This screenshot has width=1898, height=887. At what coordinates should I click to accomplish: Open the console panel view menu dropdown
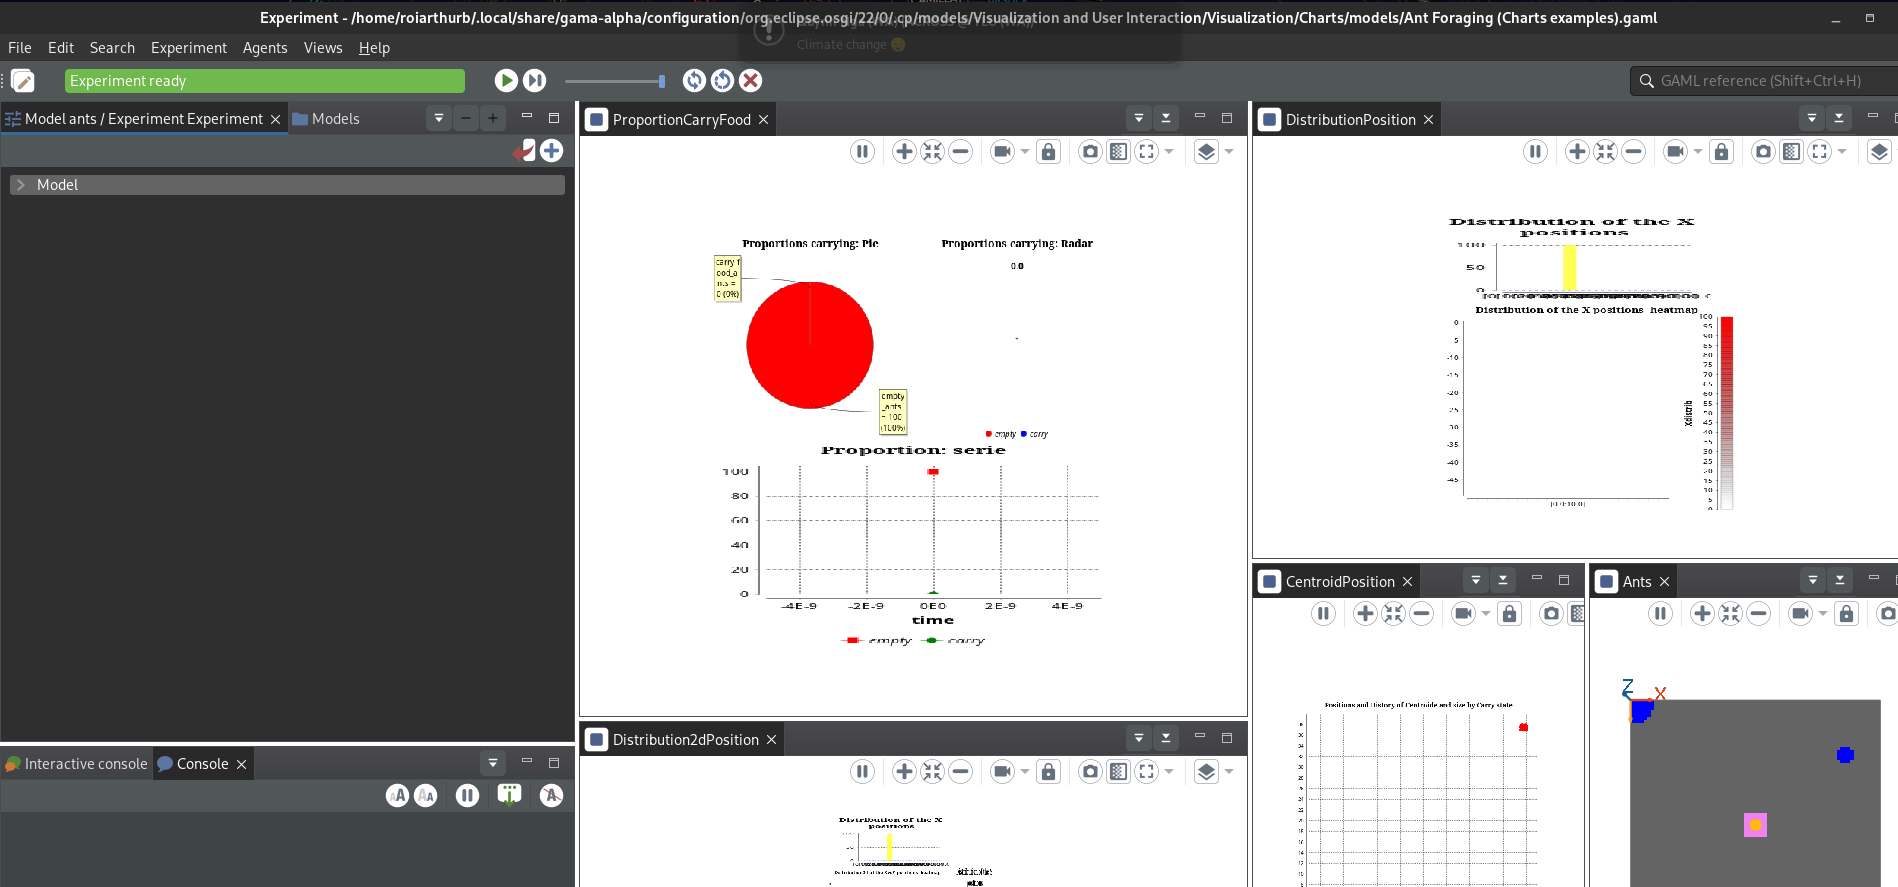tap(492, 763)
